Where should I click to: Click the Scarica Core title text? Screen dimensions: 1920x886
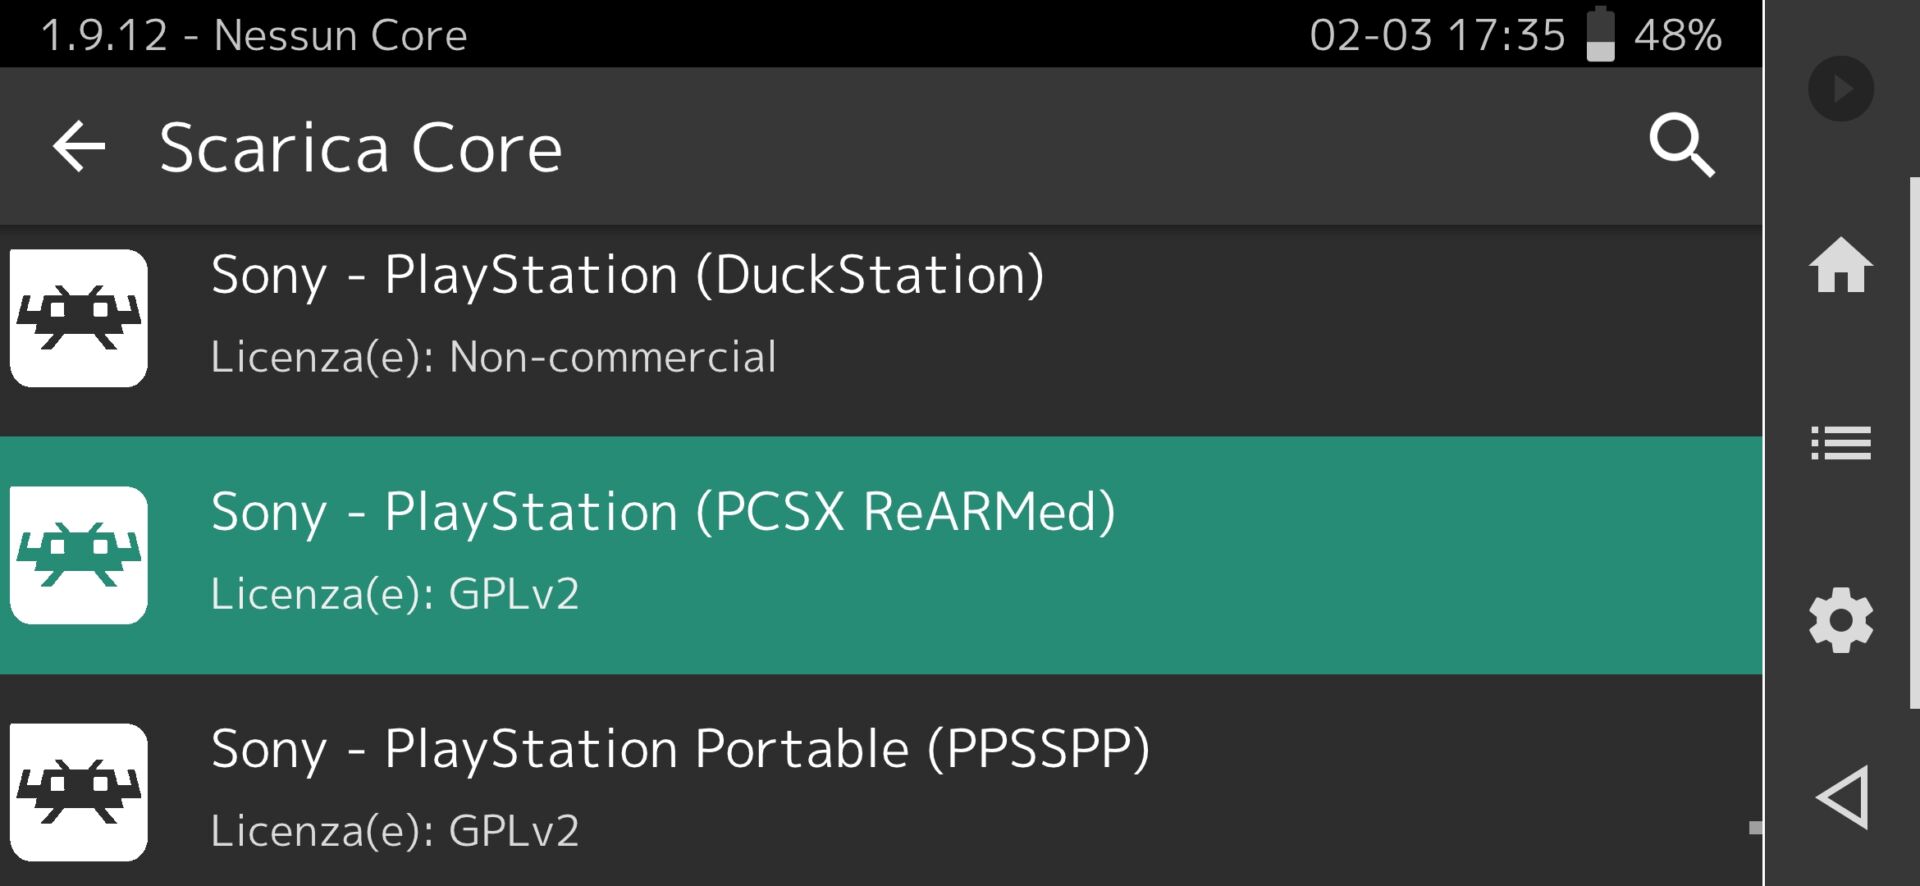click(360, 148)
